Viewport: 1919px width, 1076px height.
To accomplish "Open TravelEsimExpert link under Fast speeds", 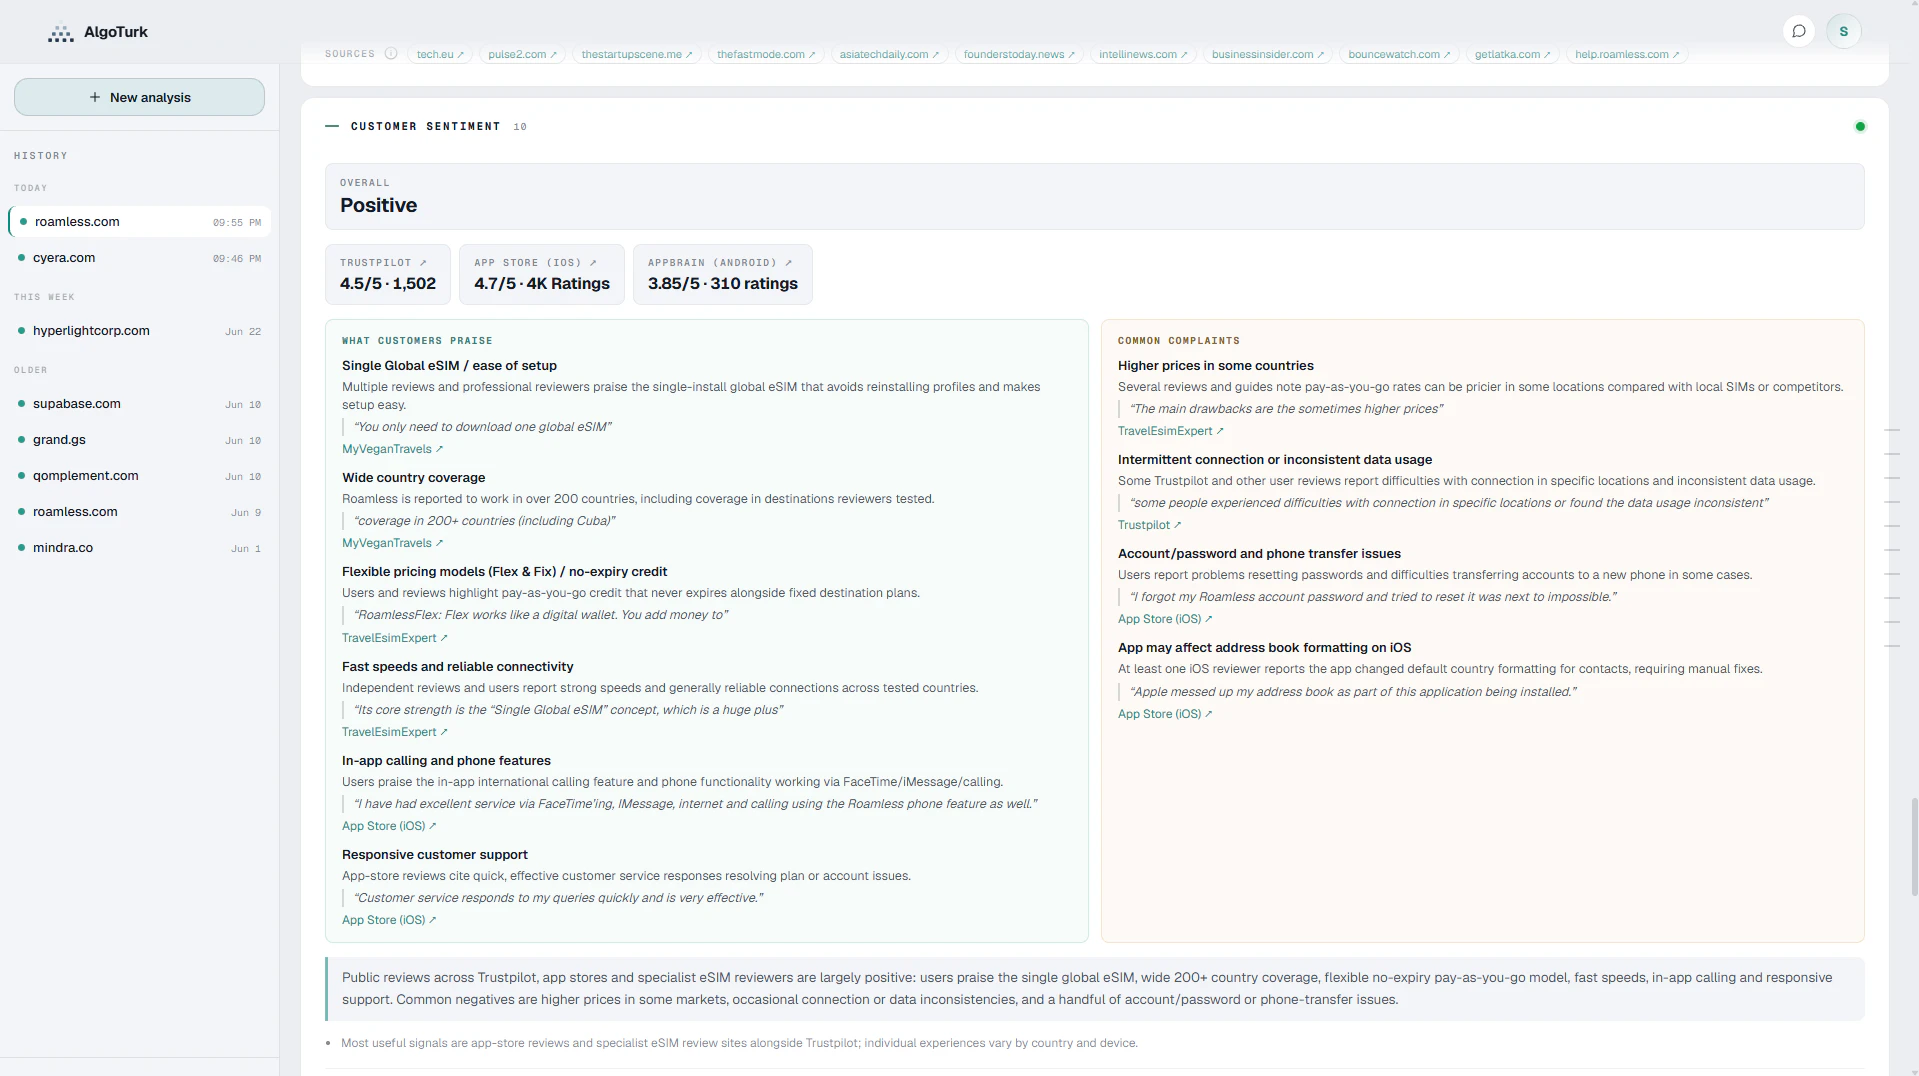I will pyautogui.click(x=394, y=732).
